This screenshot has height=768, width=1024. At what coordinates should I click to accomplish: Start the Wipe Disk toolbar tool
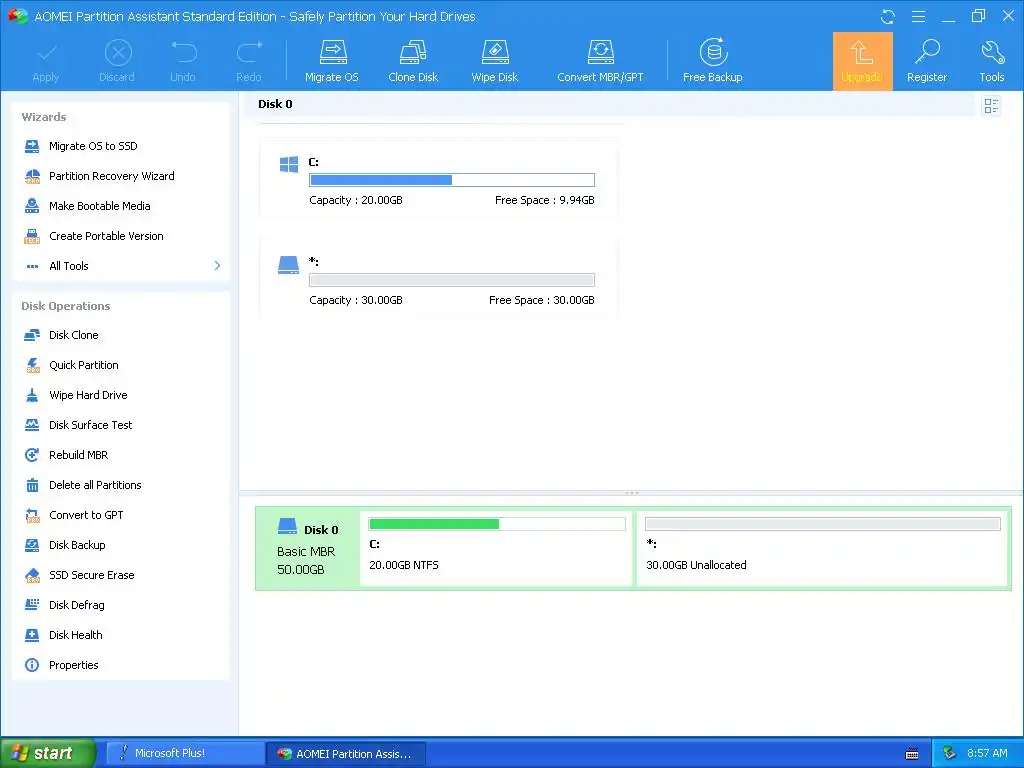[x=494, y=62]
